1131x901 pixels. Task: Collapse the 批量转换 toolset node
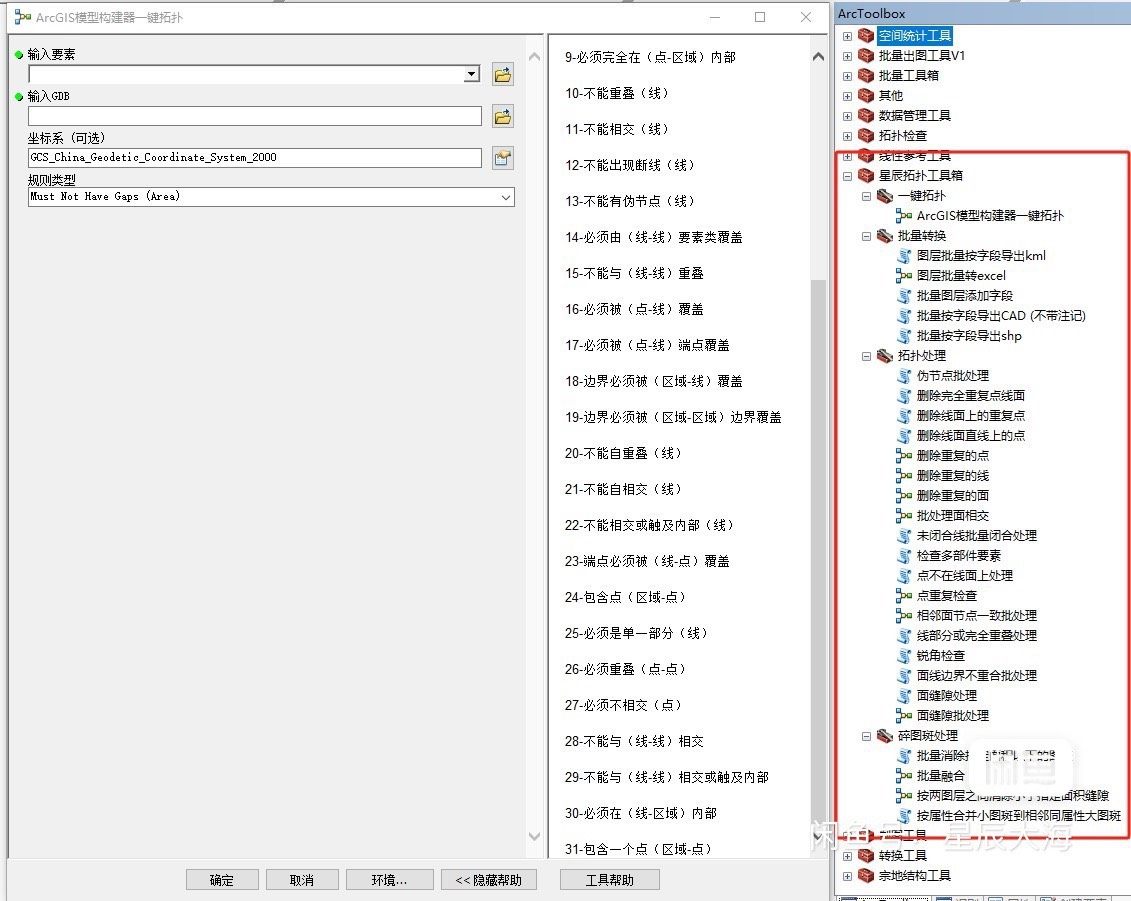(x=866, y=236)
